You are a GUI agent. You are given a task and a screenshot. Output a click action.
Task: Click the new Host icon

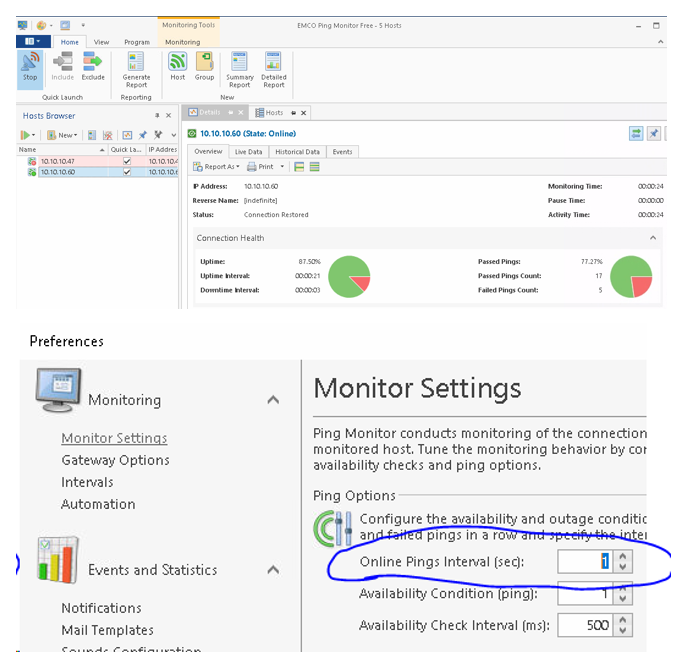click(x=177, y=65)
